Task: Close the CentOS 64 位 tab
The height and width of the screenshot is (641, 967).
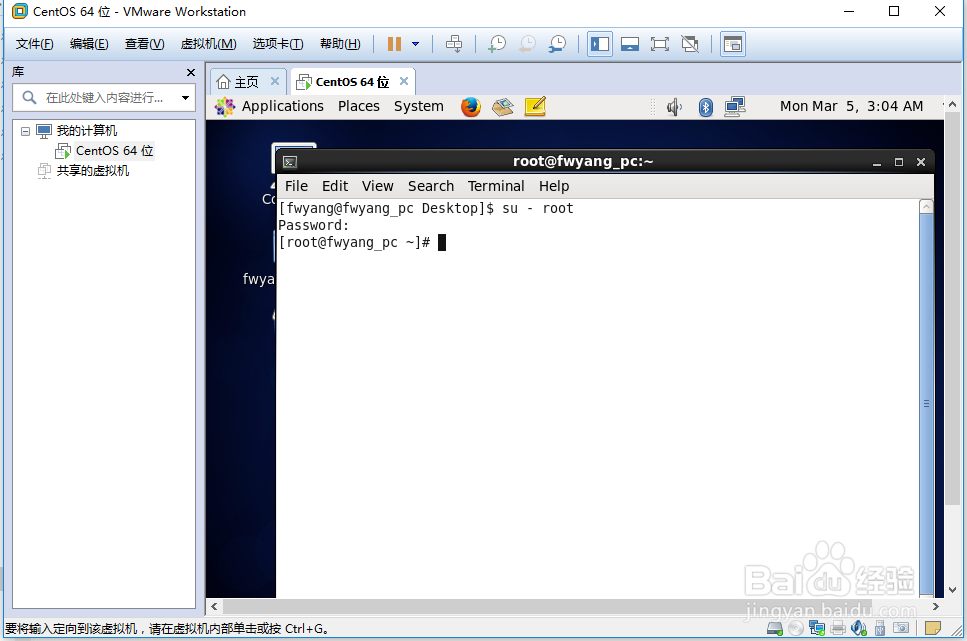Action: coord(404,81)
